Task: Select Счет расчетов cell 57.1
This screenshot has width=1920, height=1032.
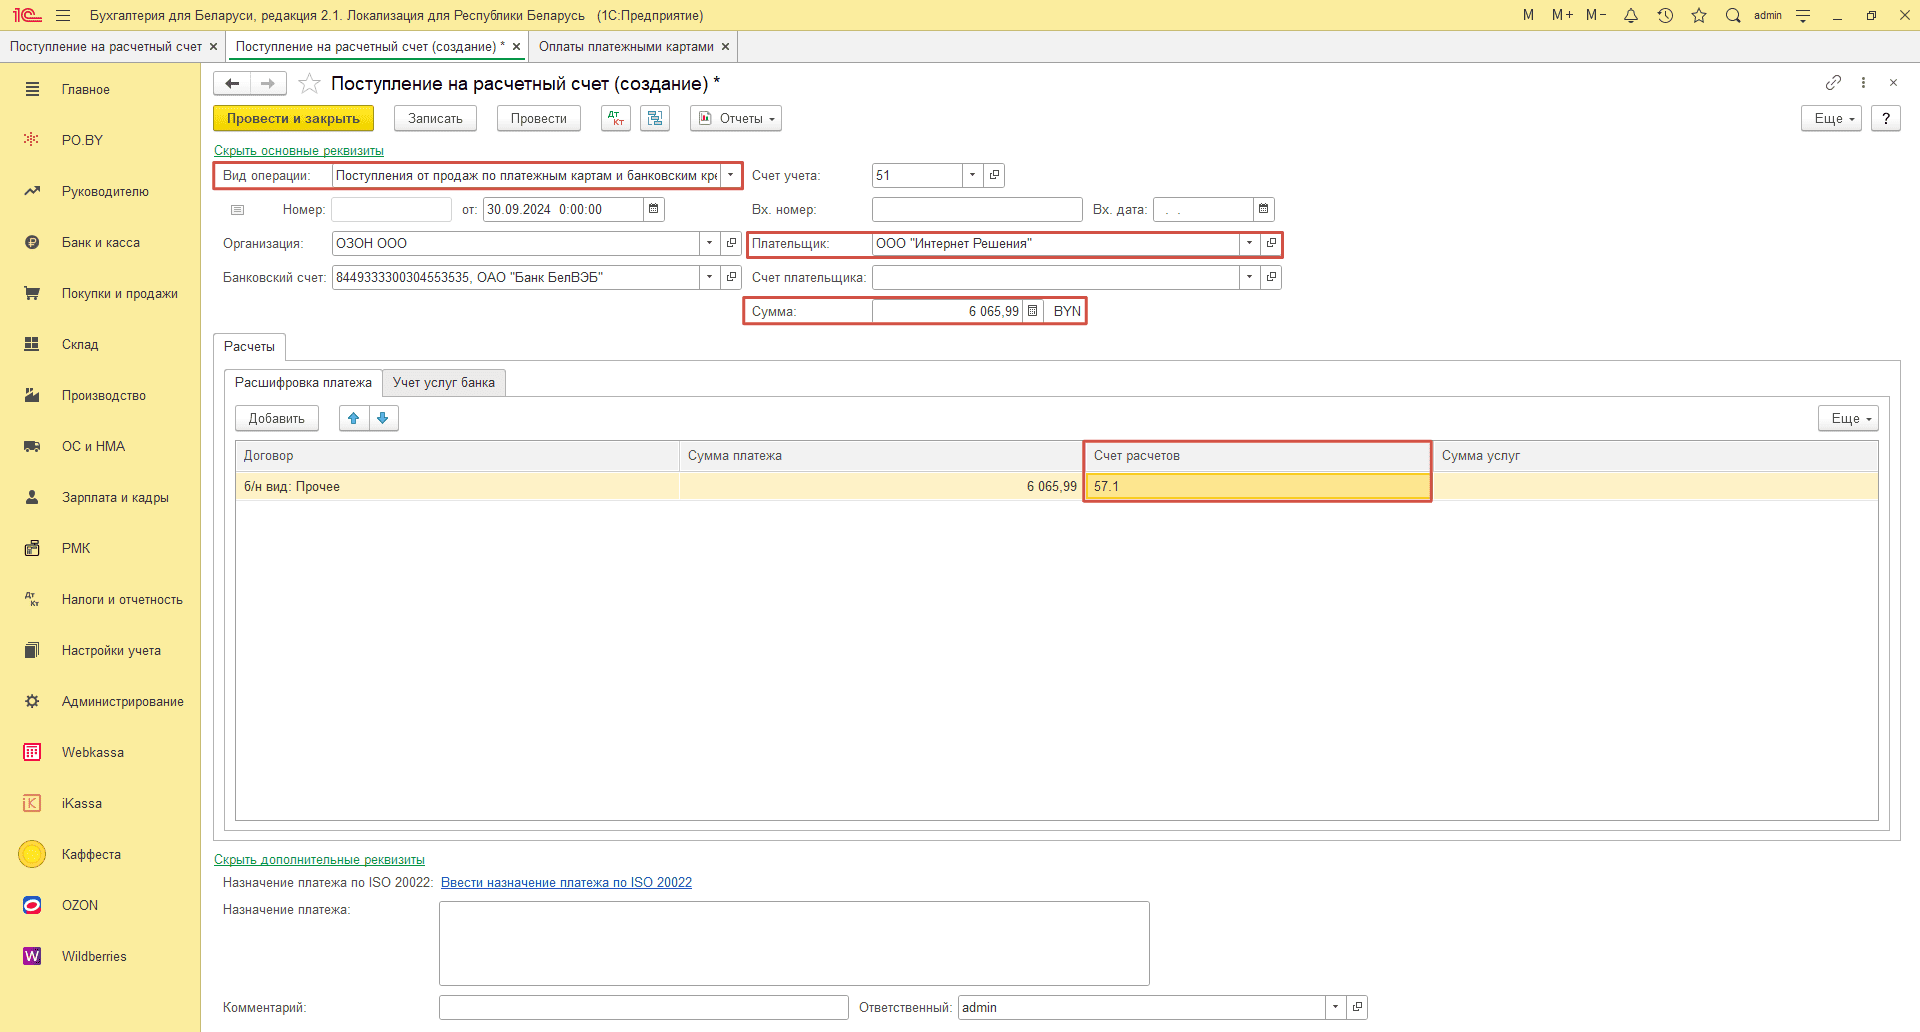Action: pyautogui.click(x=1258, y=486)
